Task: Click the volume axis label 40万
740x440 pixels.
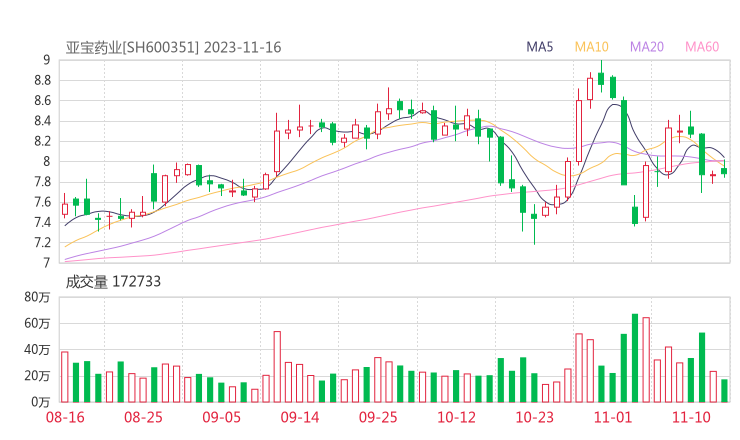Action: 37,349
